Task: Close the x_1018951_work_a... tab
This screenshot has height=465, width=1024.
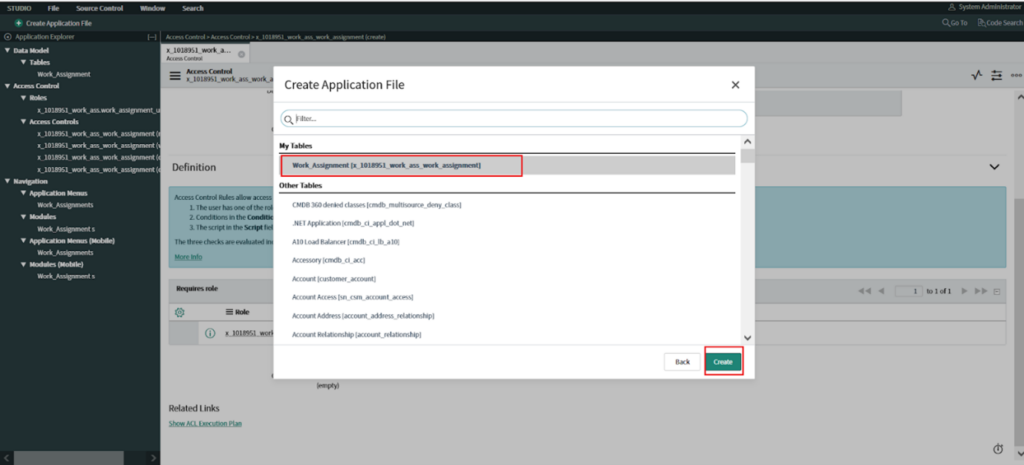Action: pos(241,54)
